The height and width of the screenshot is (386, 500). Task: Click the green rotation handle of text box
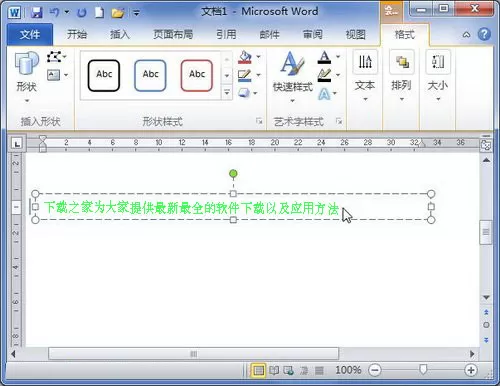click(233, 174)
